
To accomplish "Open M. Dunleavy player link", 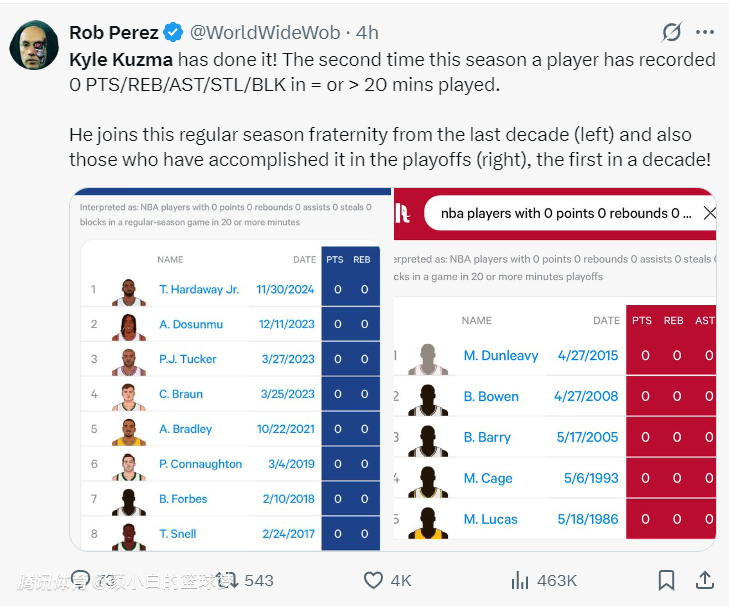I will point(501,355).
